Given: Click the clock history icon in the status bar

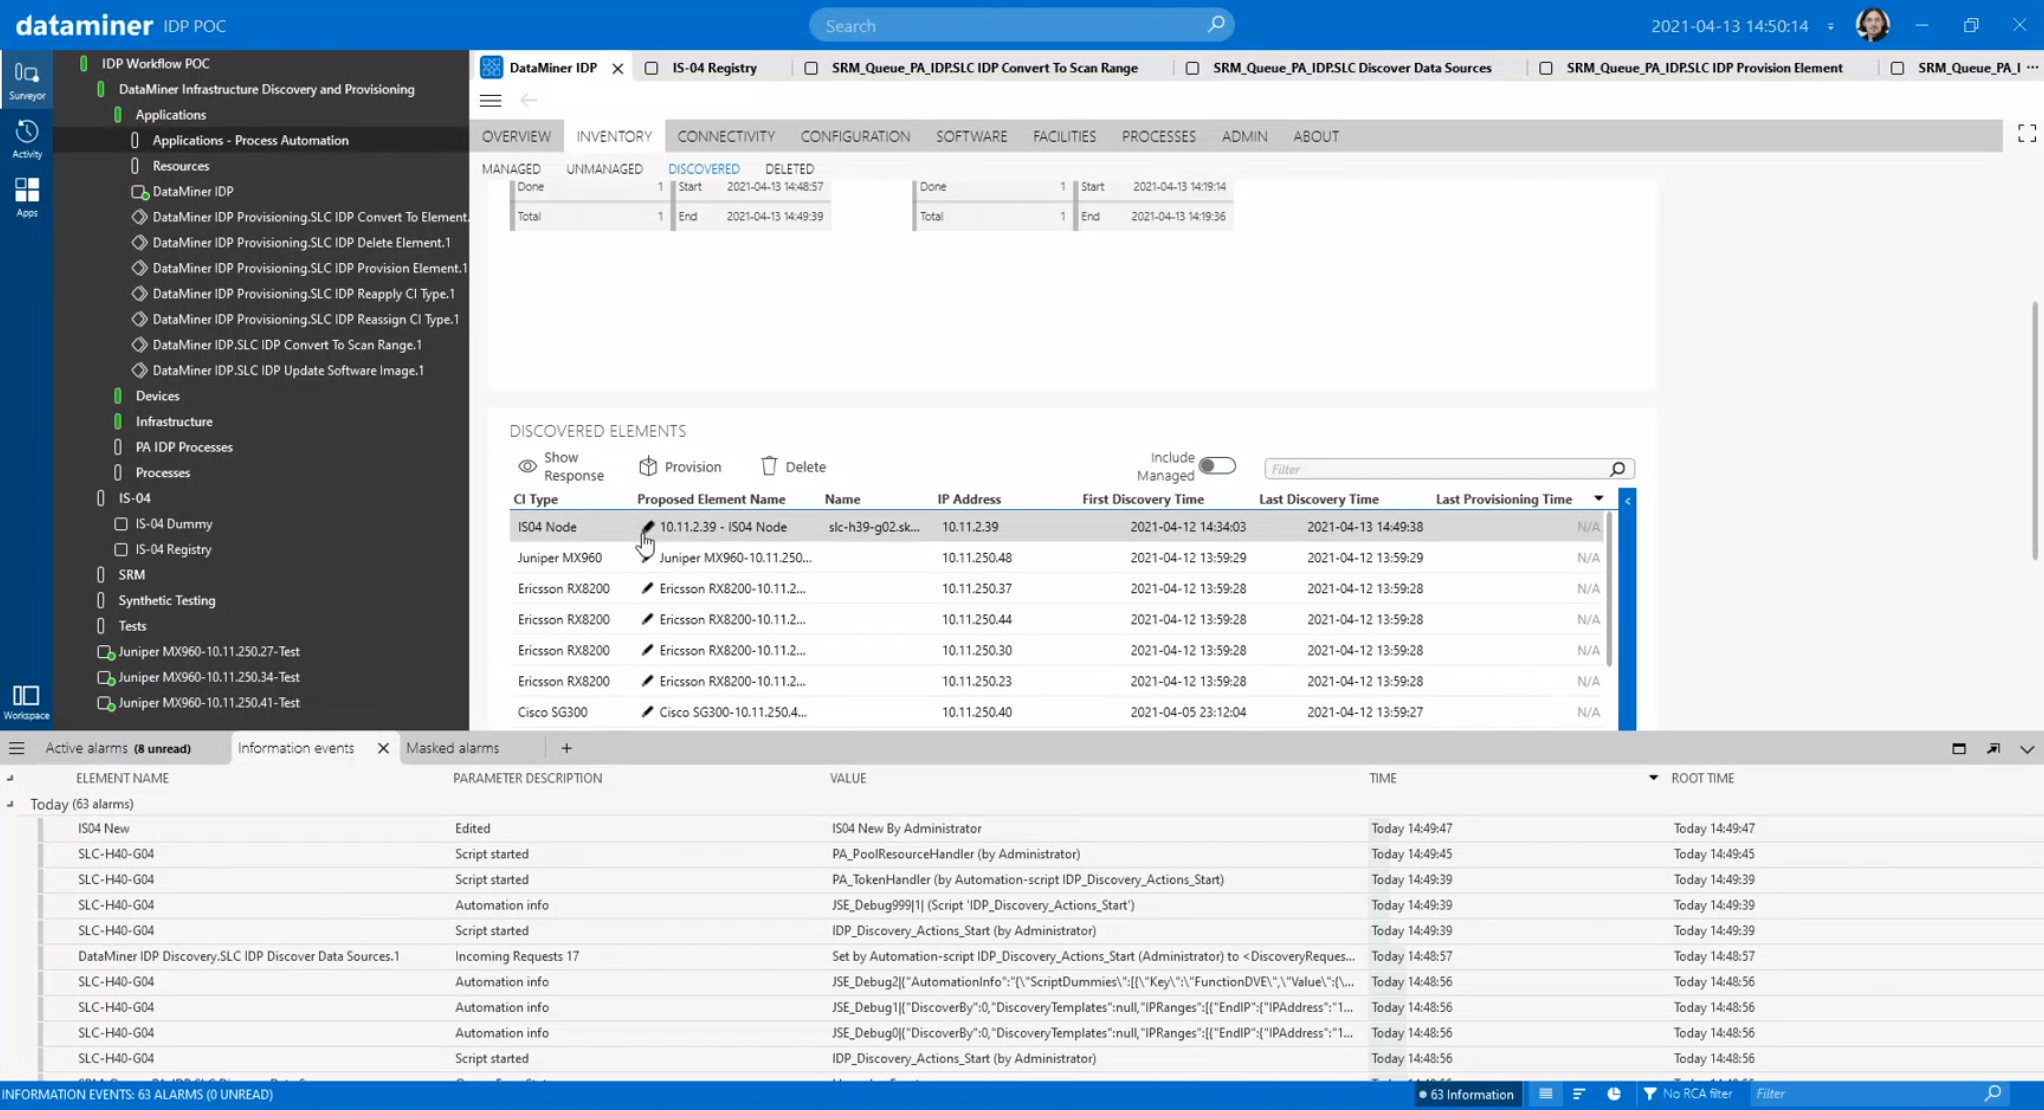Looking at the screenshot, I should tap(1613, 1094).
